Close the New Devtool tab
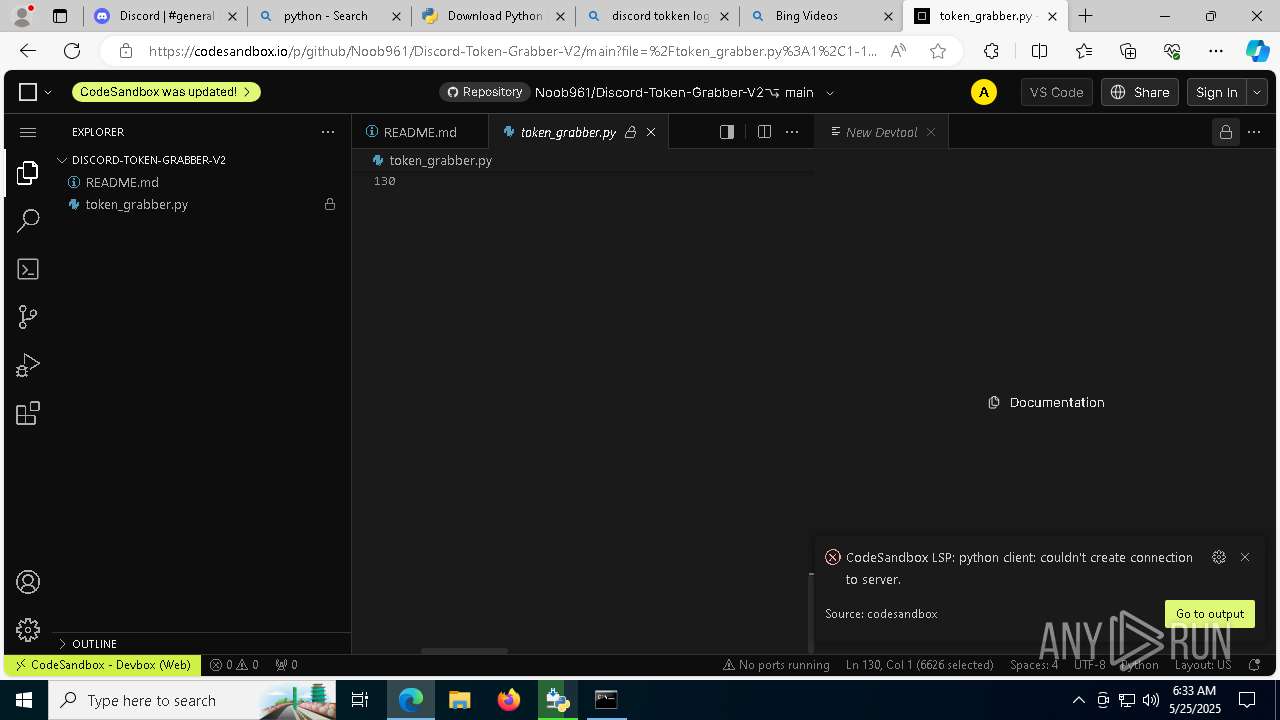The height and width of the screenshot is (720, 1280). click(x=931, y=132)
